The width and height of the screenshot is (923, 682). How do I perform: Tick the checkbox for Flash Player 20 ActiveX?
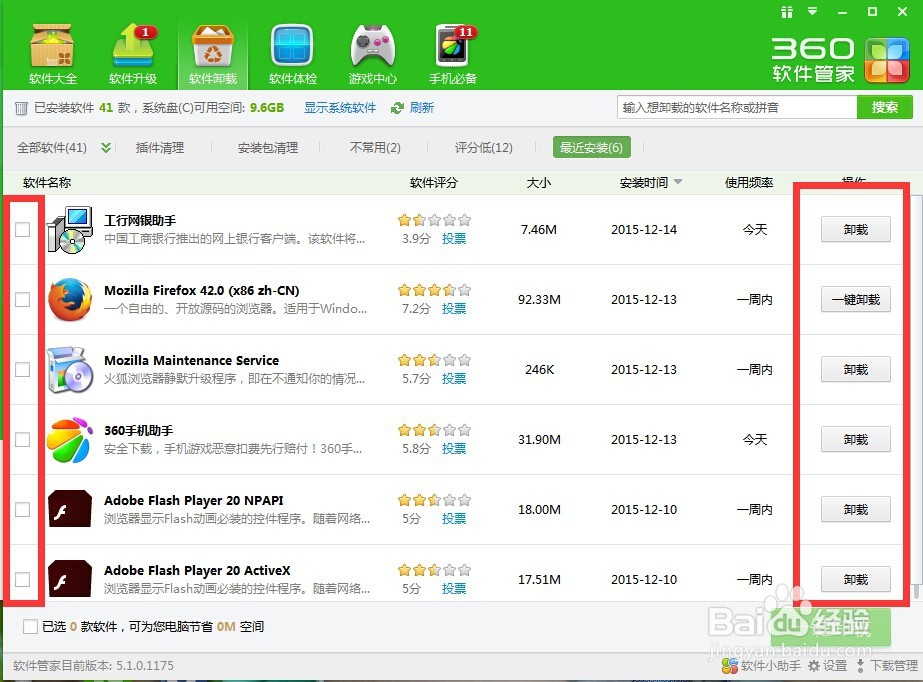pos(22,579)
